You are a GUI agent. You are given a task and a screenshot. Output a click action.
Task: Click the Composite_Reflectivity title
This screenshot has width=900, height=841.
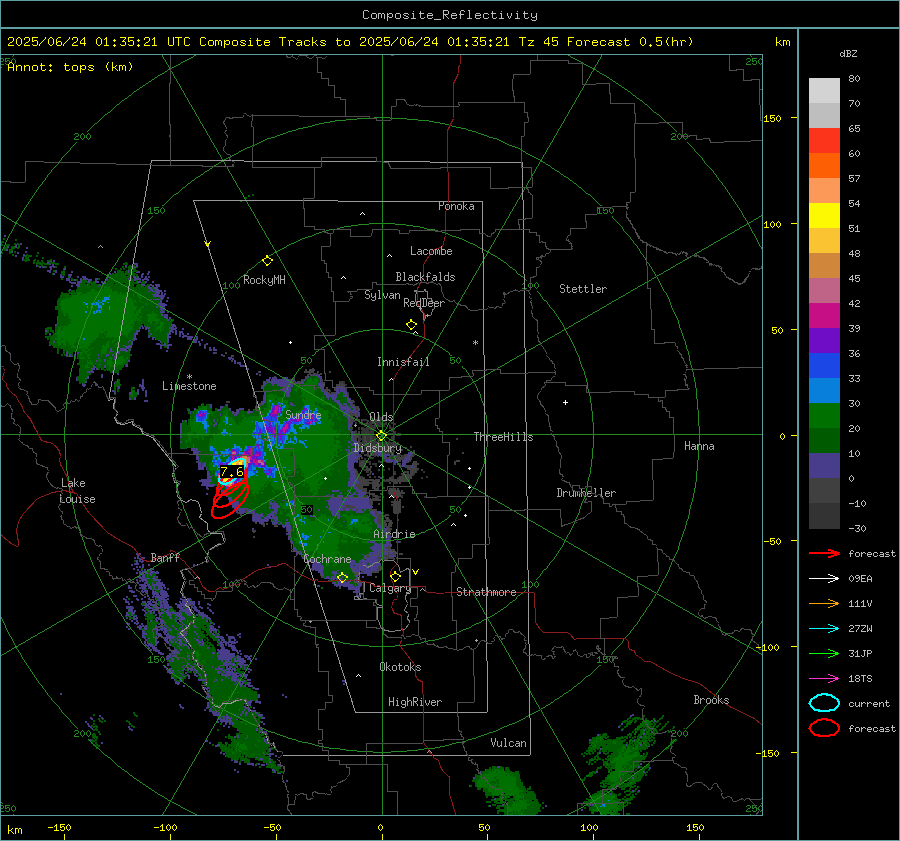450,15
